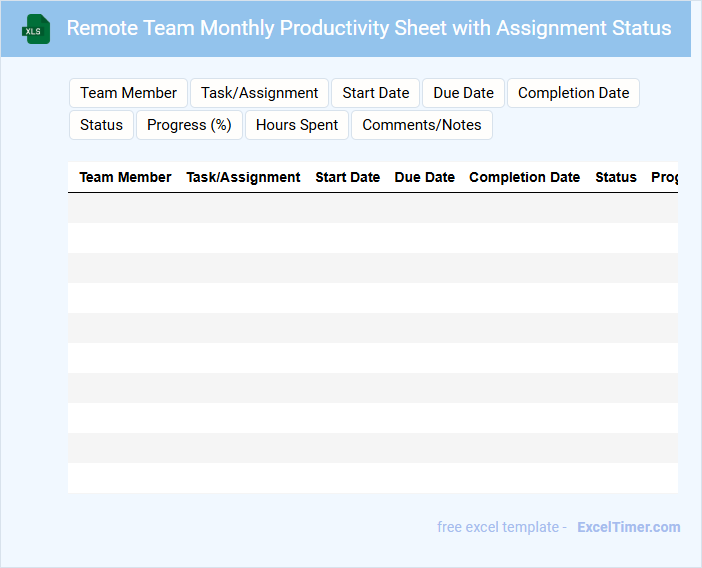Select the Progress (%) tag

tap(189, 125)
